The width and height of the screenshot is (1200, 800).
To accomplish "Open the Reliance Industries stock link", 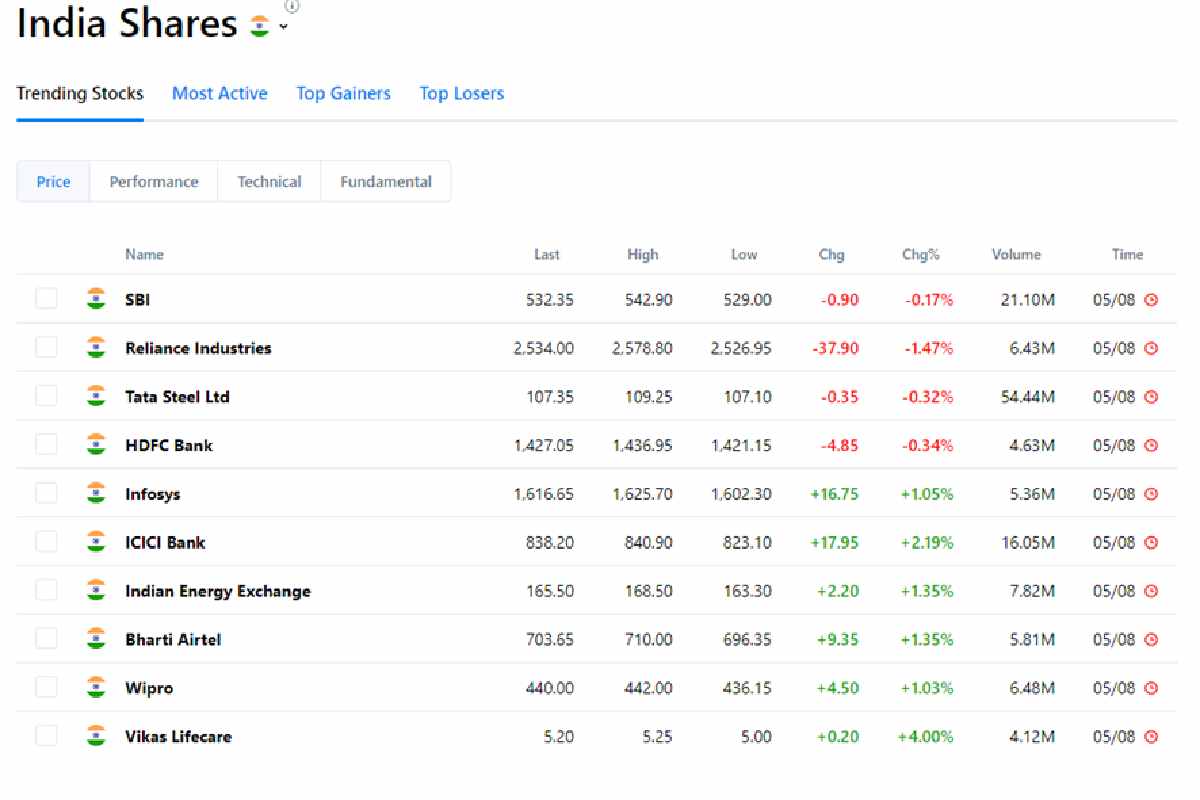I will click(x=198, y=348).
